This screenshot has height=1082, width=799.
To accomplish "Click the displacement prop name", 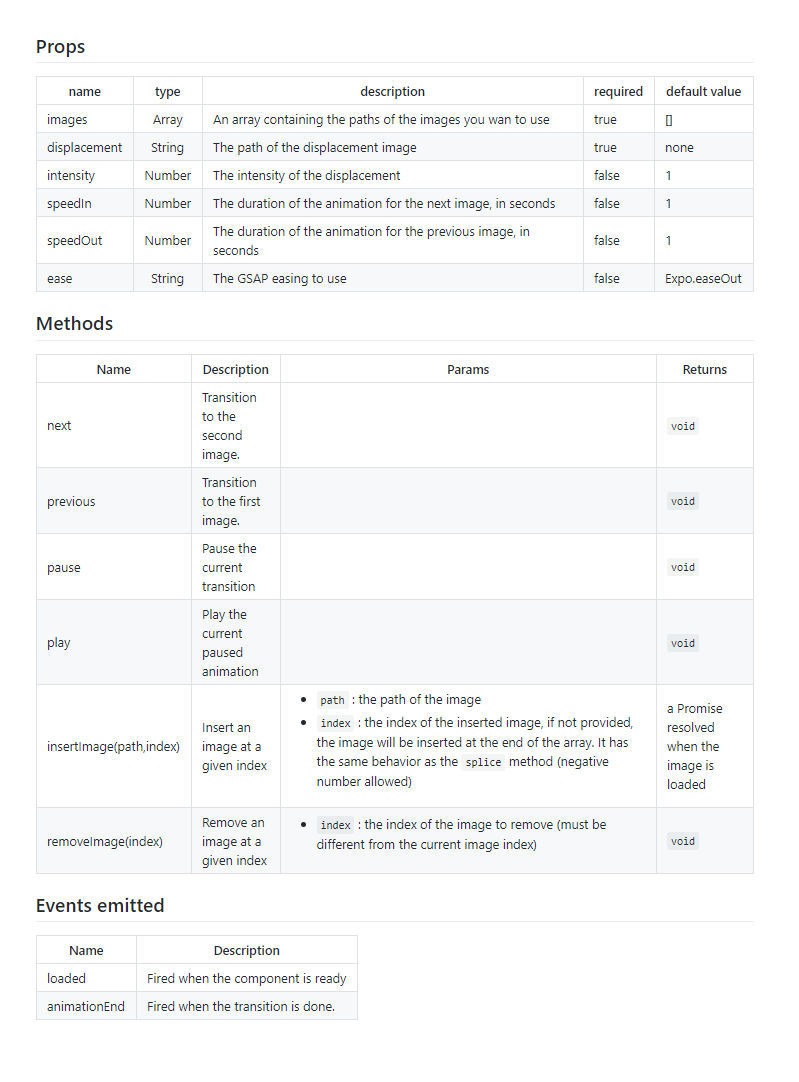I will (84, 148).
